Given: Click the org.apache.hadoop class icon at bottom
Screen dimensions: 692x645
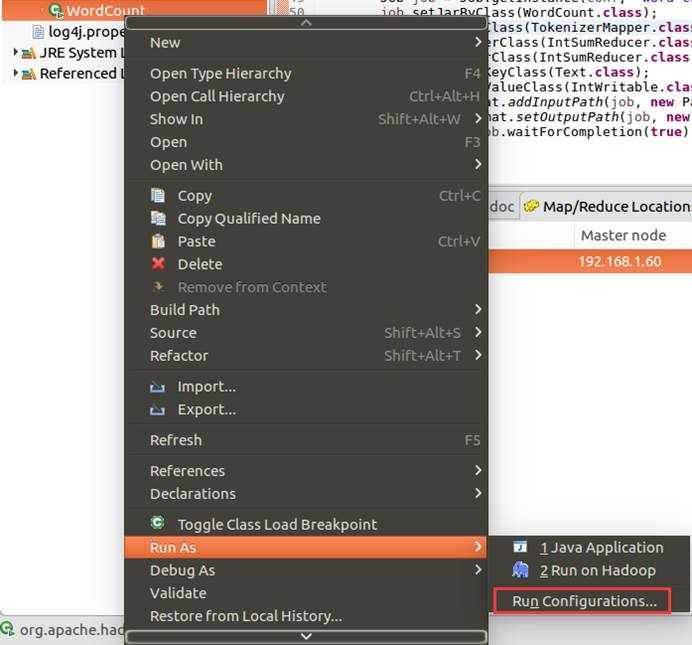Looking at the screenshot, I should coord(8,629).
